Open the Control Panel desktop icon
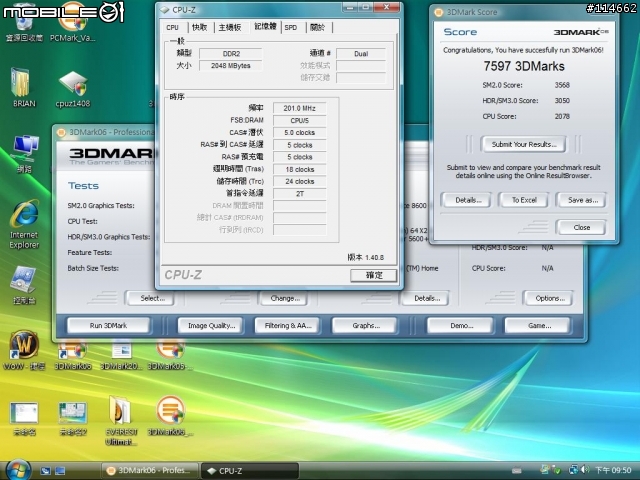The width and height of the screenshot is (640, 480). click(x=24, y=285)
